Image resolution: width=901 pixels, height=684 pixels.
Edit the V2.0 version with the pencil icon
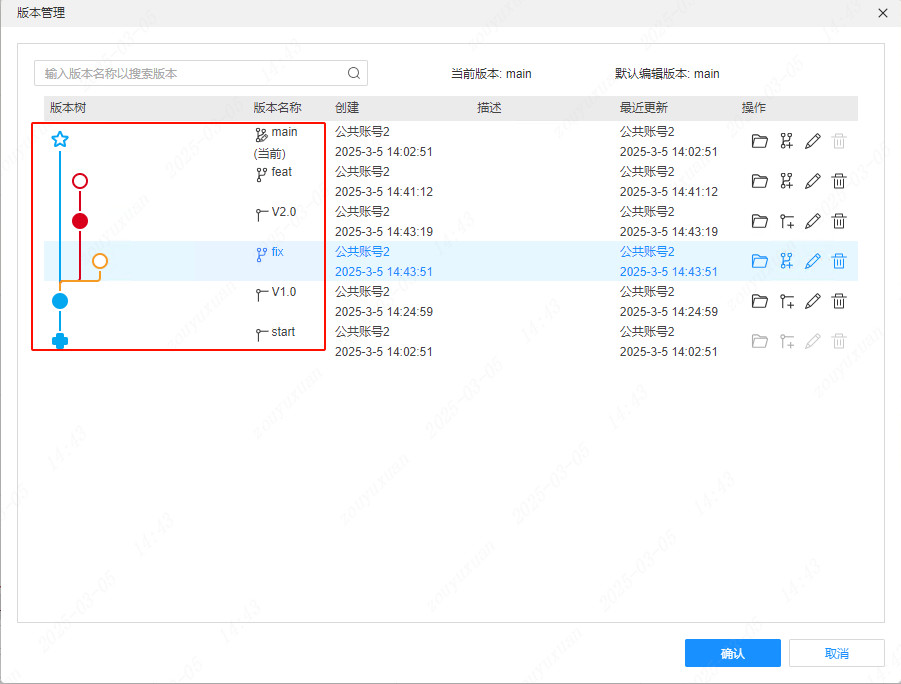tap(813, 221)
